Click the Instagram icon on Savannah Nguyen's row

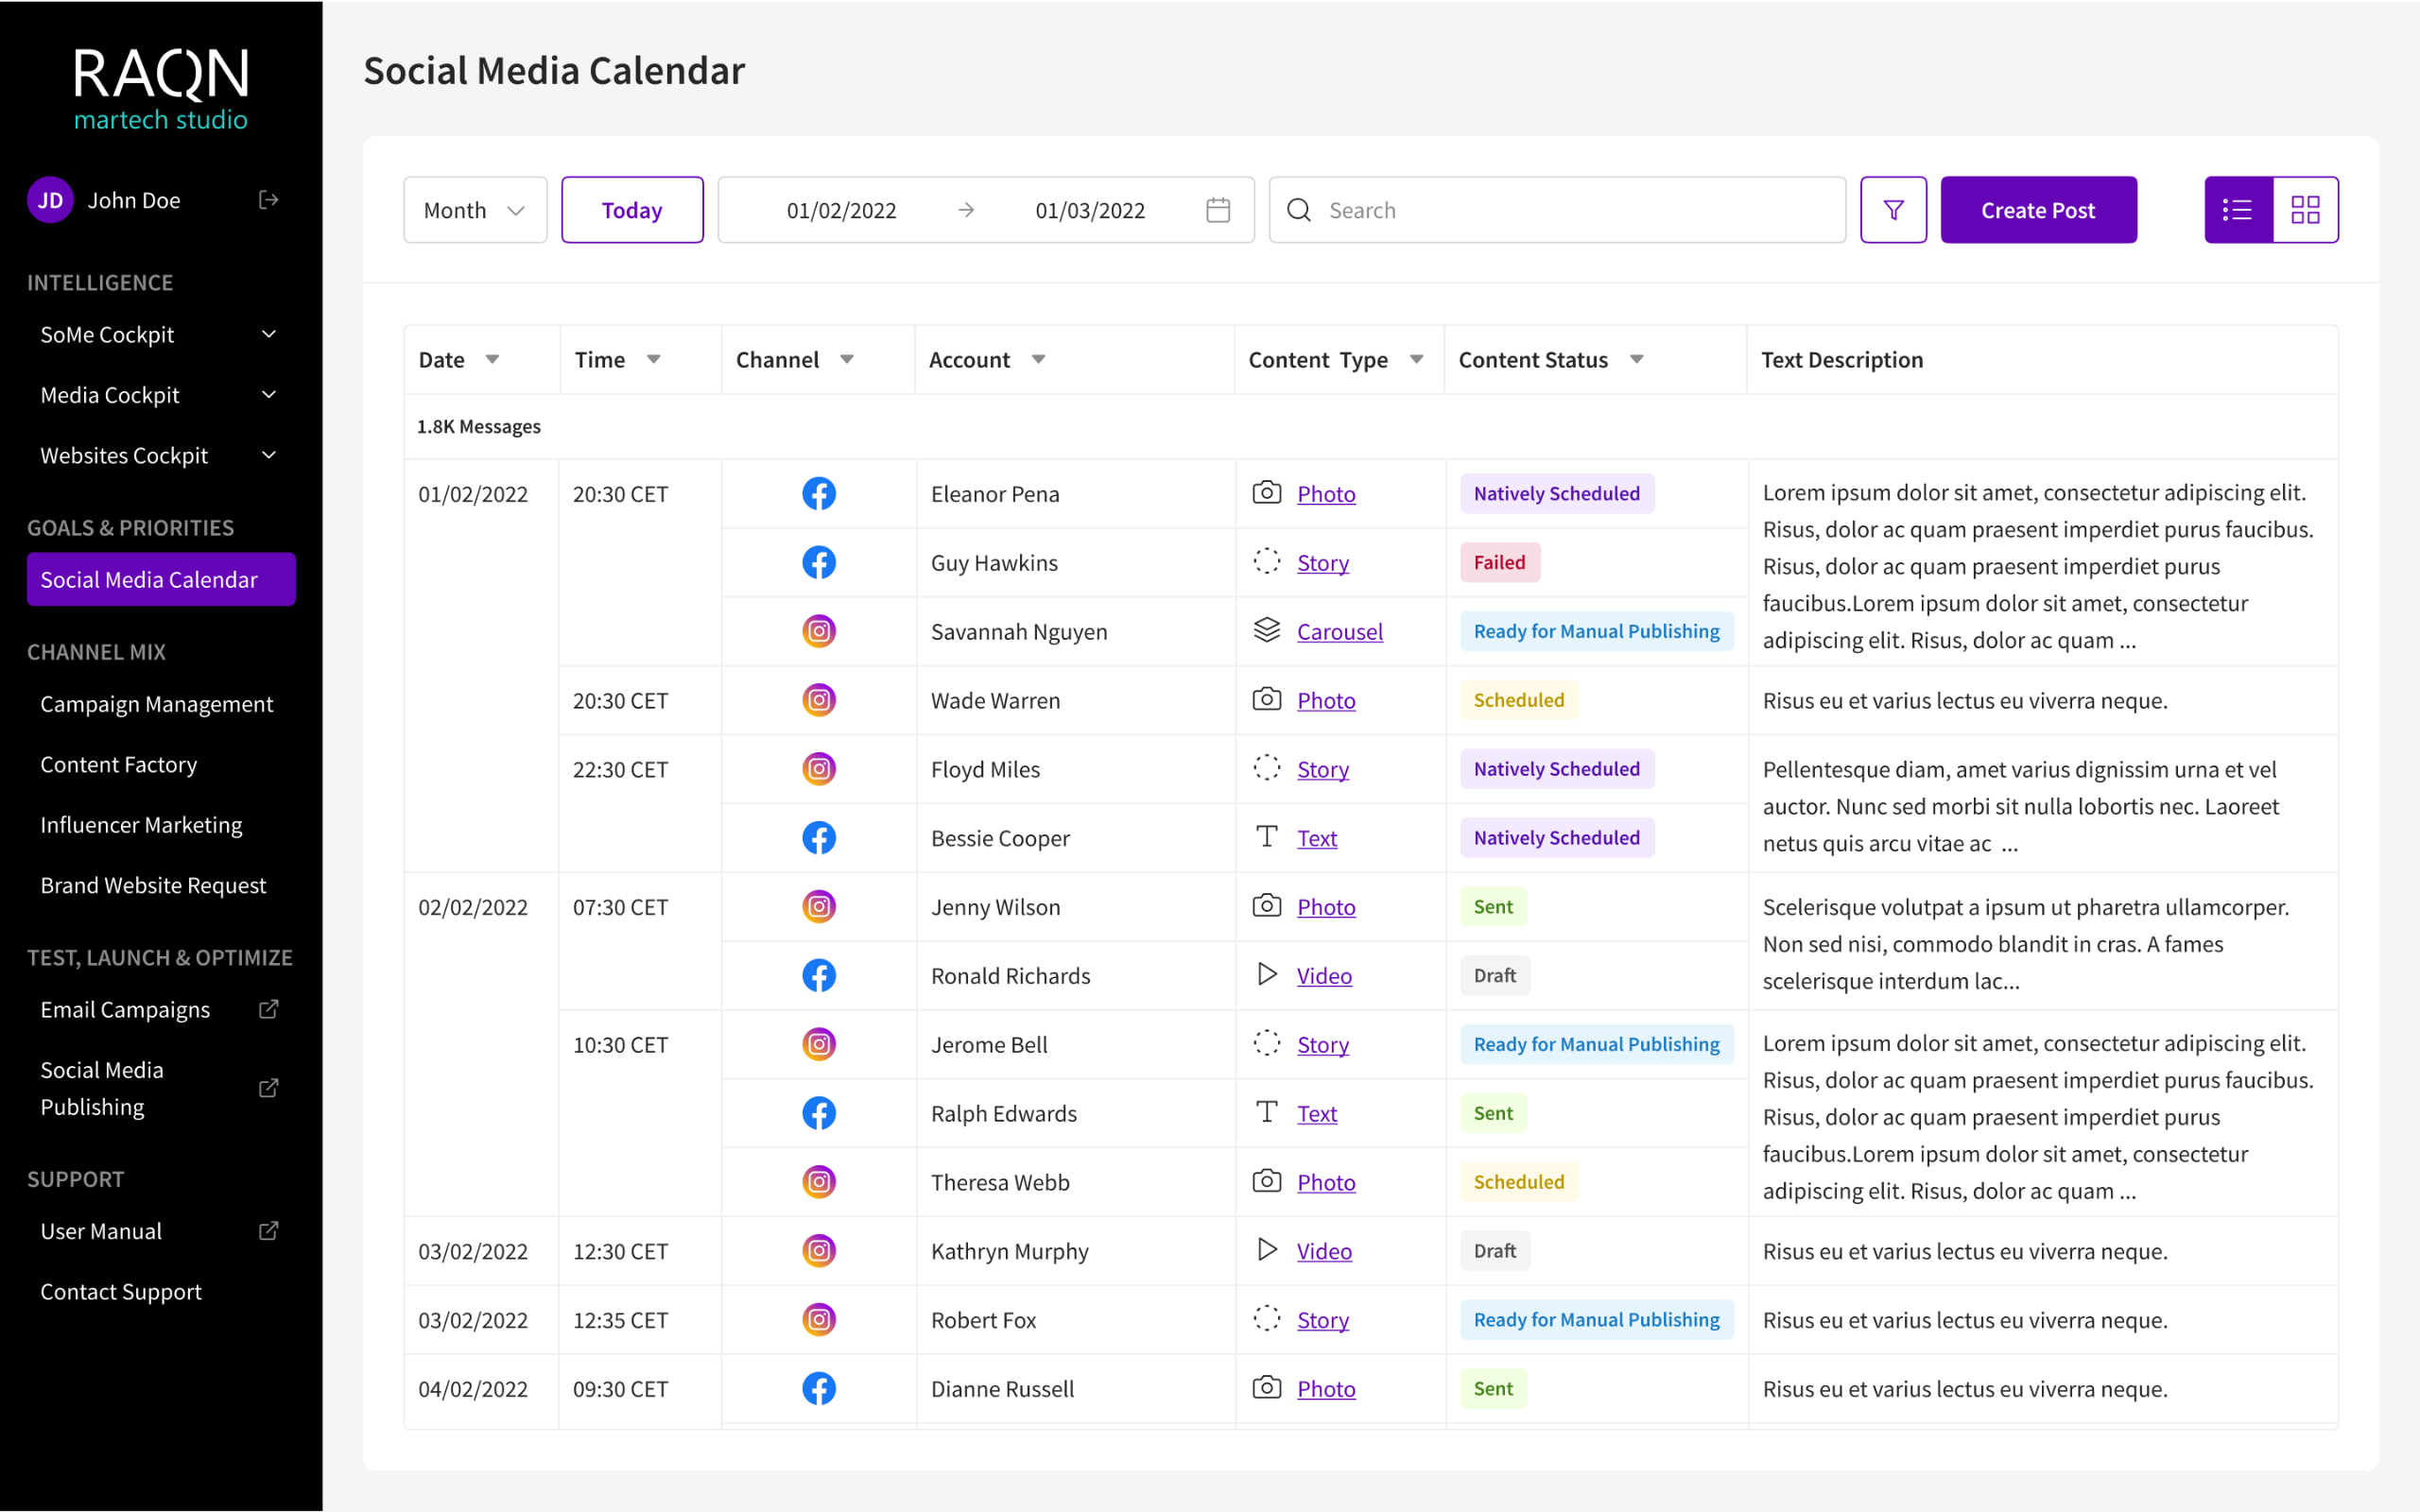(818, 631)
